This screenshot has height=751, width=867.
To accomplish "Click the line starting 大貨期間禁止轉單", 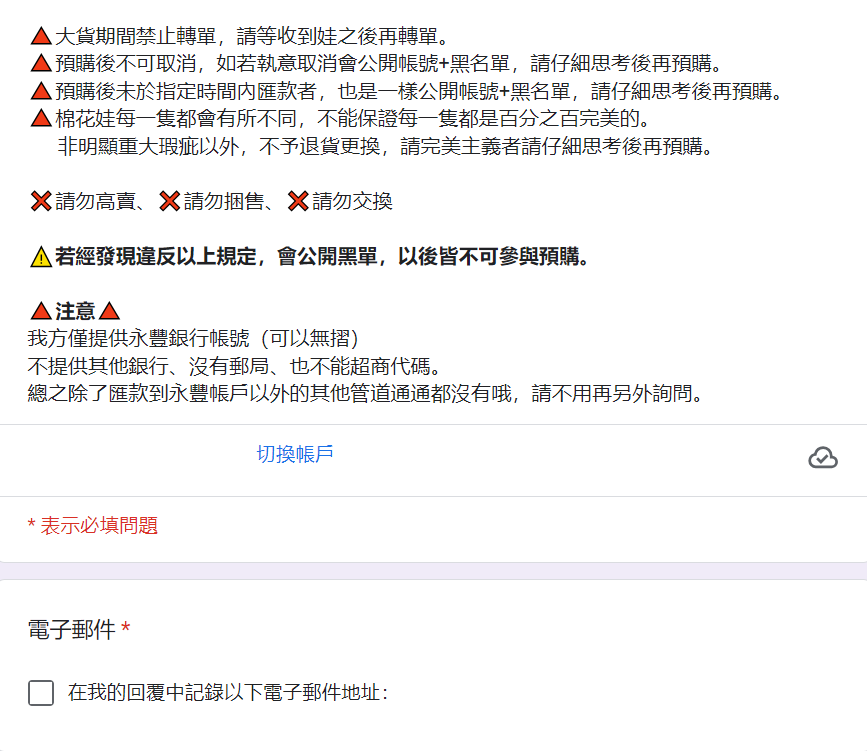I will point(252,36).
